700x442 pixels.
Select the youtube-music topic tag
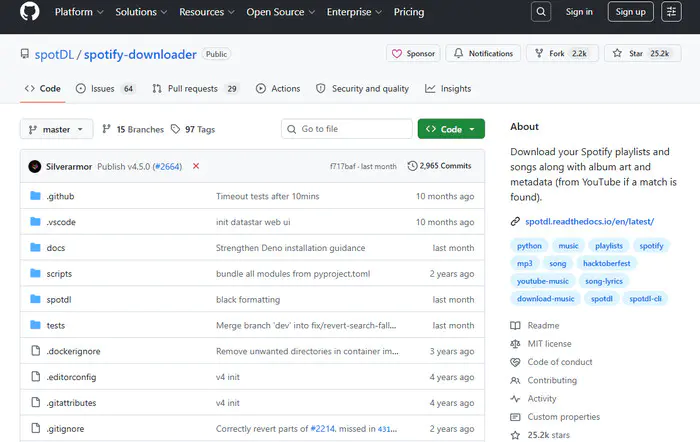click(542, 281)
